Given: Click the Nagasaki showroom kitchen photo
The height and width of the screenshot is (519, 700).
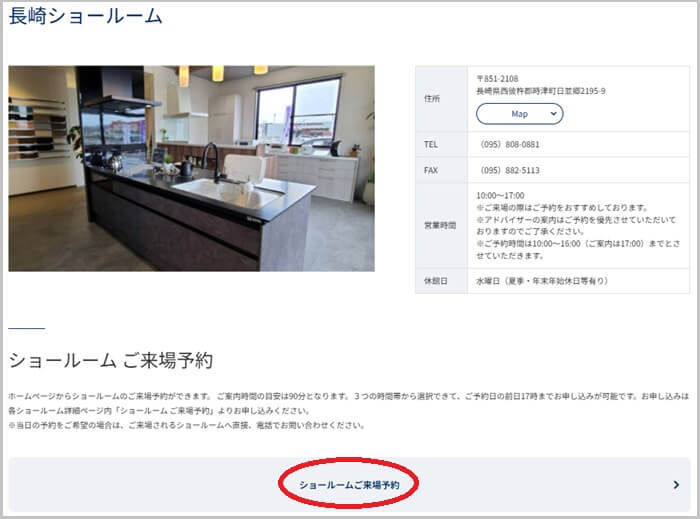Looking at the screenshot, I should (x=191, y=168).
